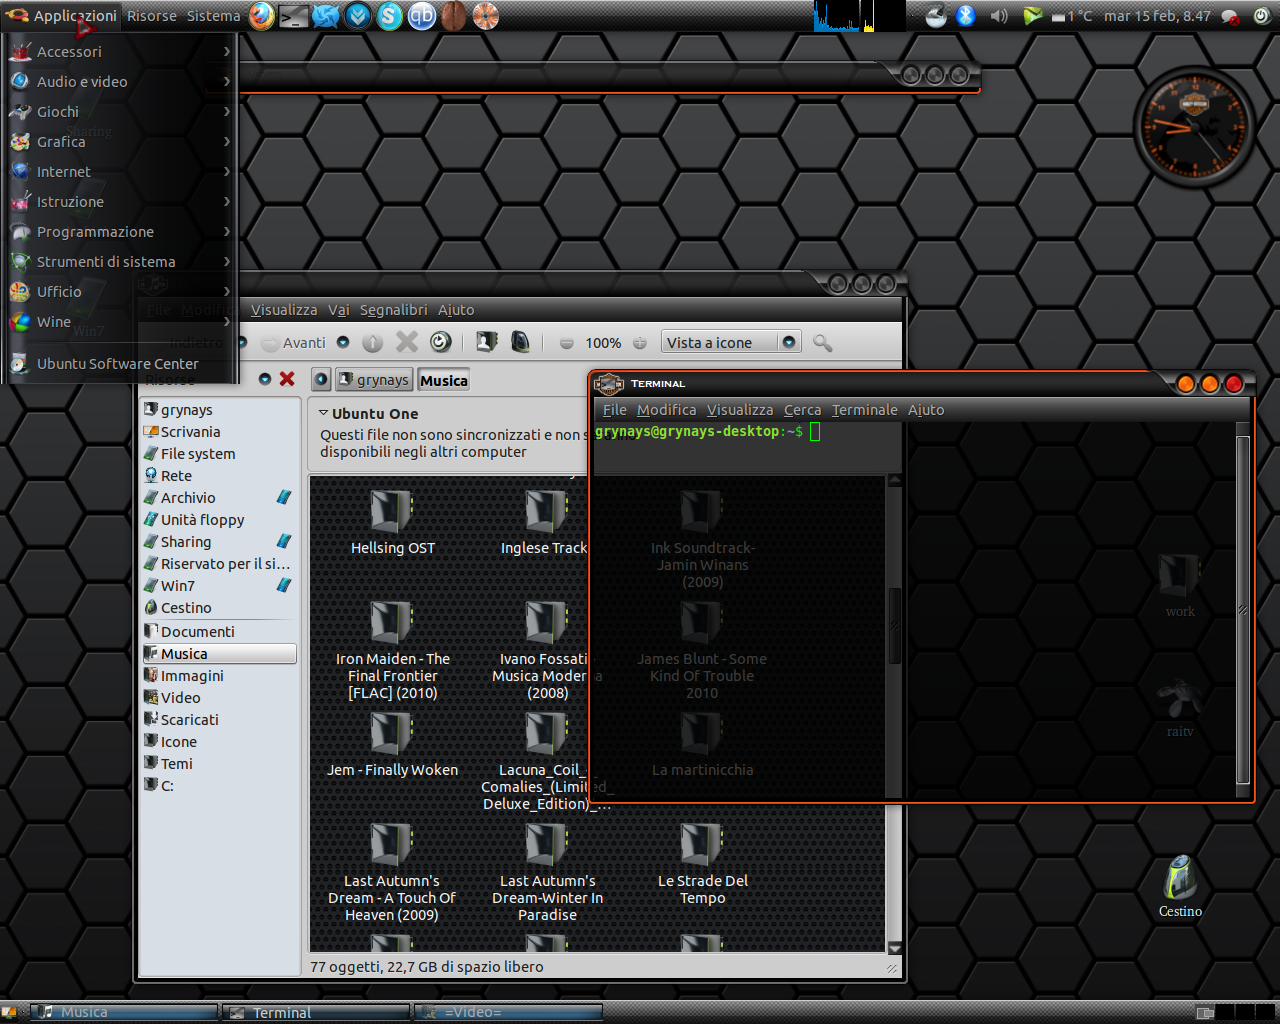1280x1024 pixels.
Task: Open Ubuntu Software Center from the menu
Action: click(117, 364)
